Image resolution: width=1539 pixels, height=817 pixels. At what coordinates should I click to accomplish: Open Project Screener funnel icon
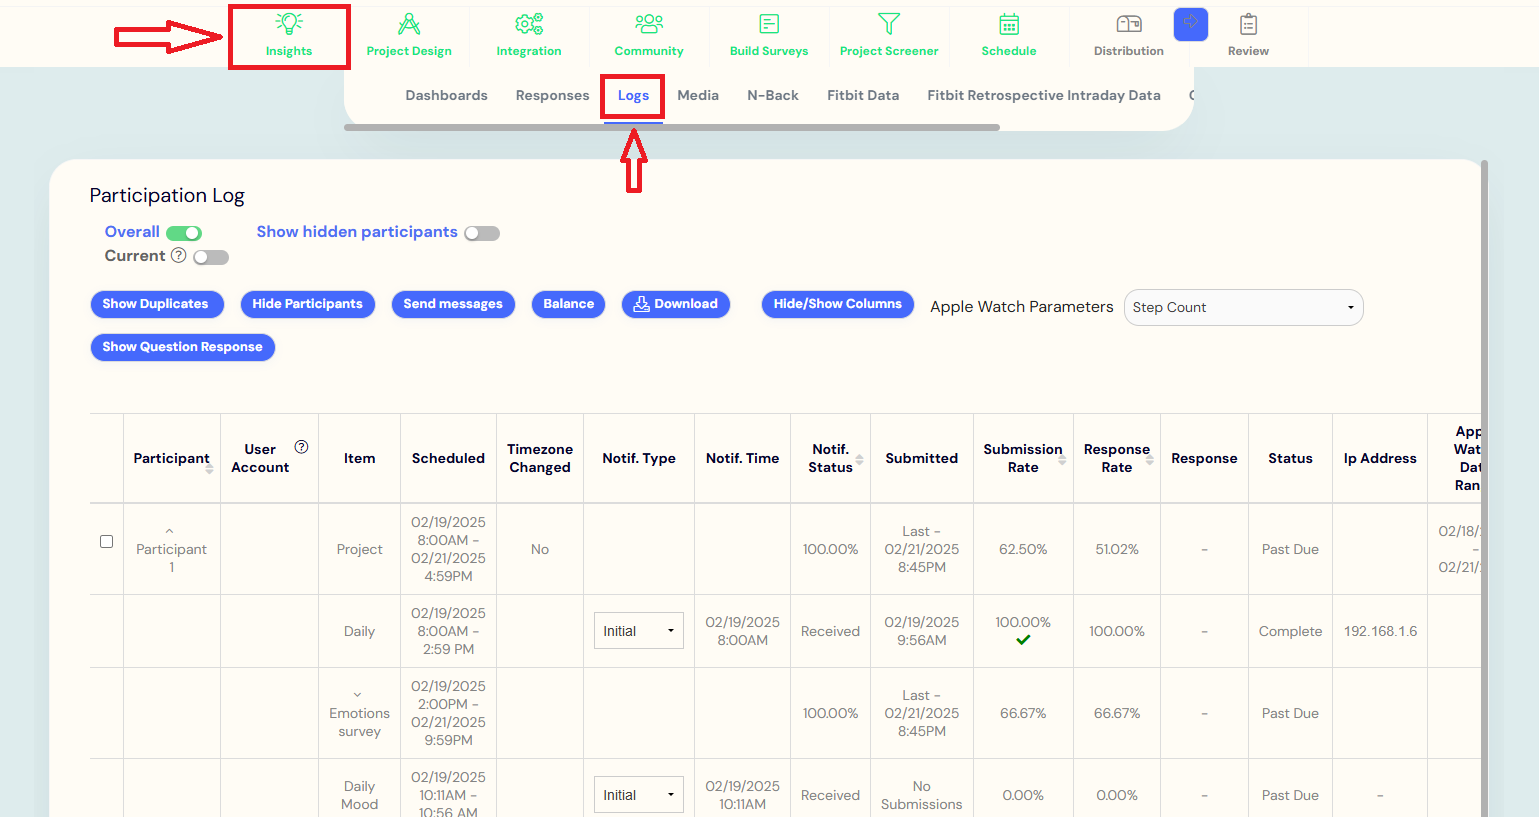click(x=889, y=24)
